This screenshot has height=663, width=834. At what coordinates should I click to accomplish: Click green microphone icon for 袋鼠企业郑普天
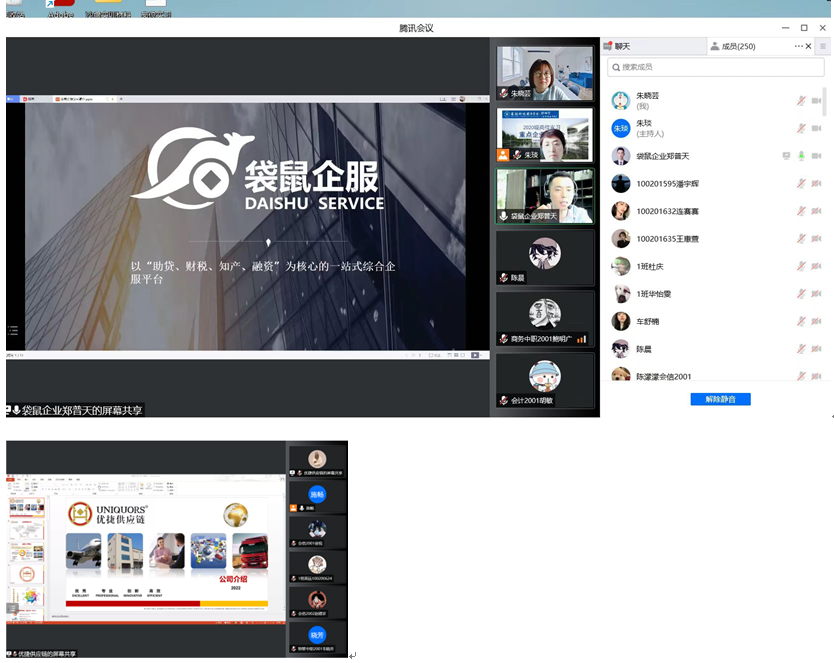click(801, 156)
